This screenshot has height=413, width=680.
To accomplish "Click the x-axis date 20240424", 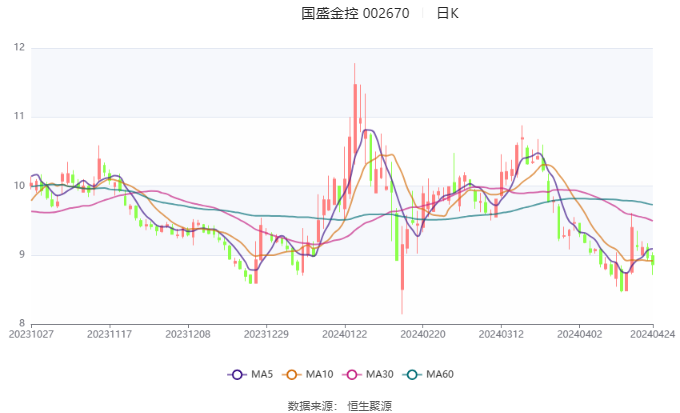I will [652, 334].
